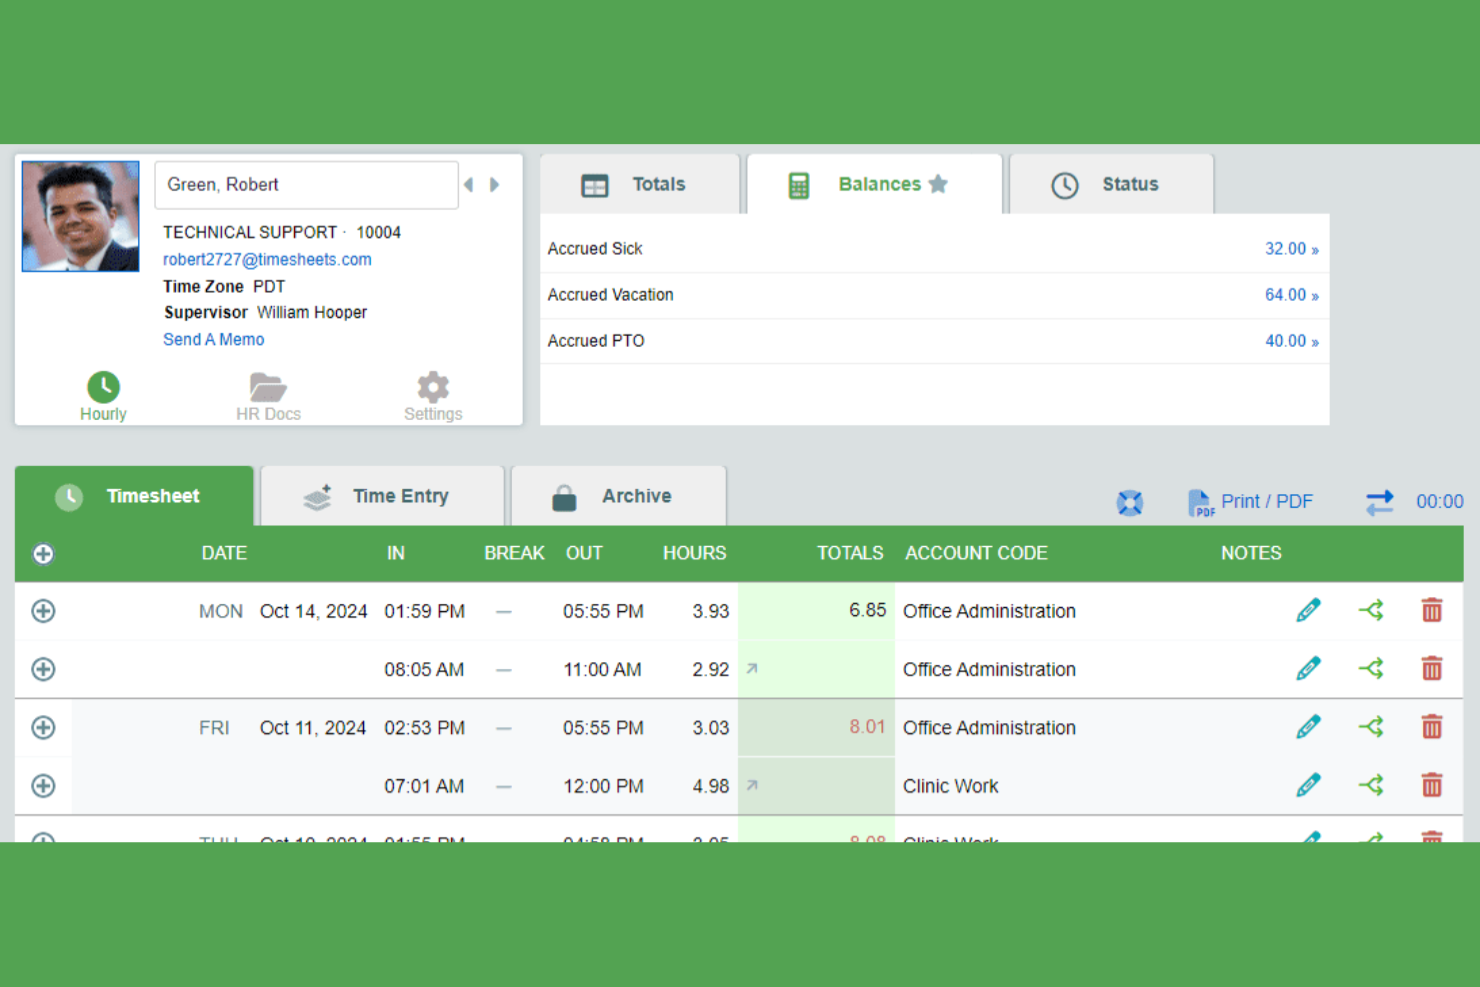Expand the 08:05 AM row plus

(x=43, y=669)
